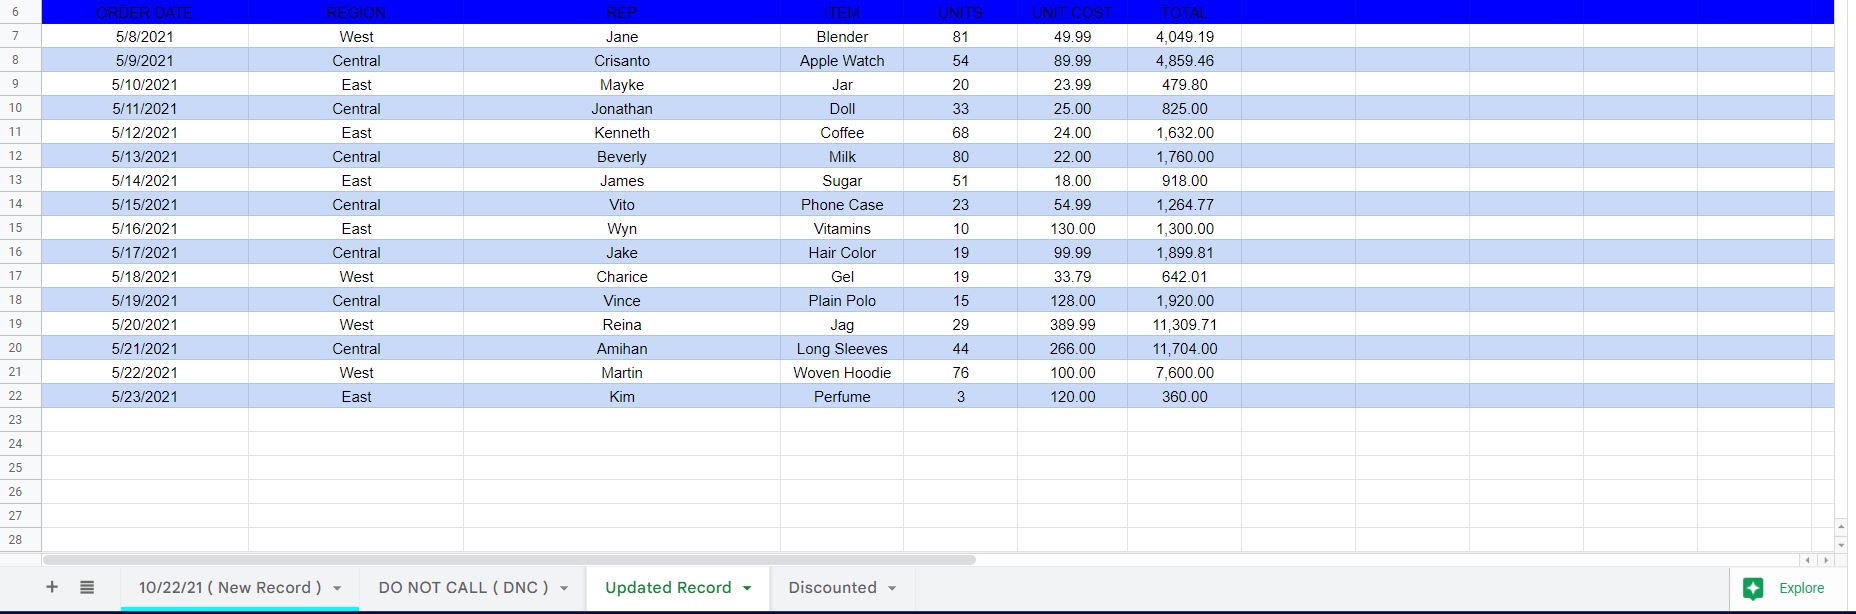Image resolution: width=1856 pixels, height=614 pixels.
Task: Select cell with date 5/23/2021
Action: tap(145, 396)
